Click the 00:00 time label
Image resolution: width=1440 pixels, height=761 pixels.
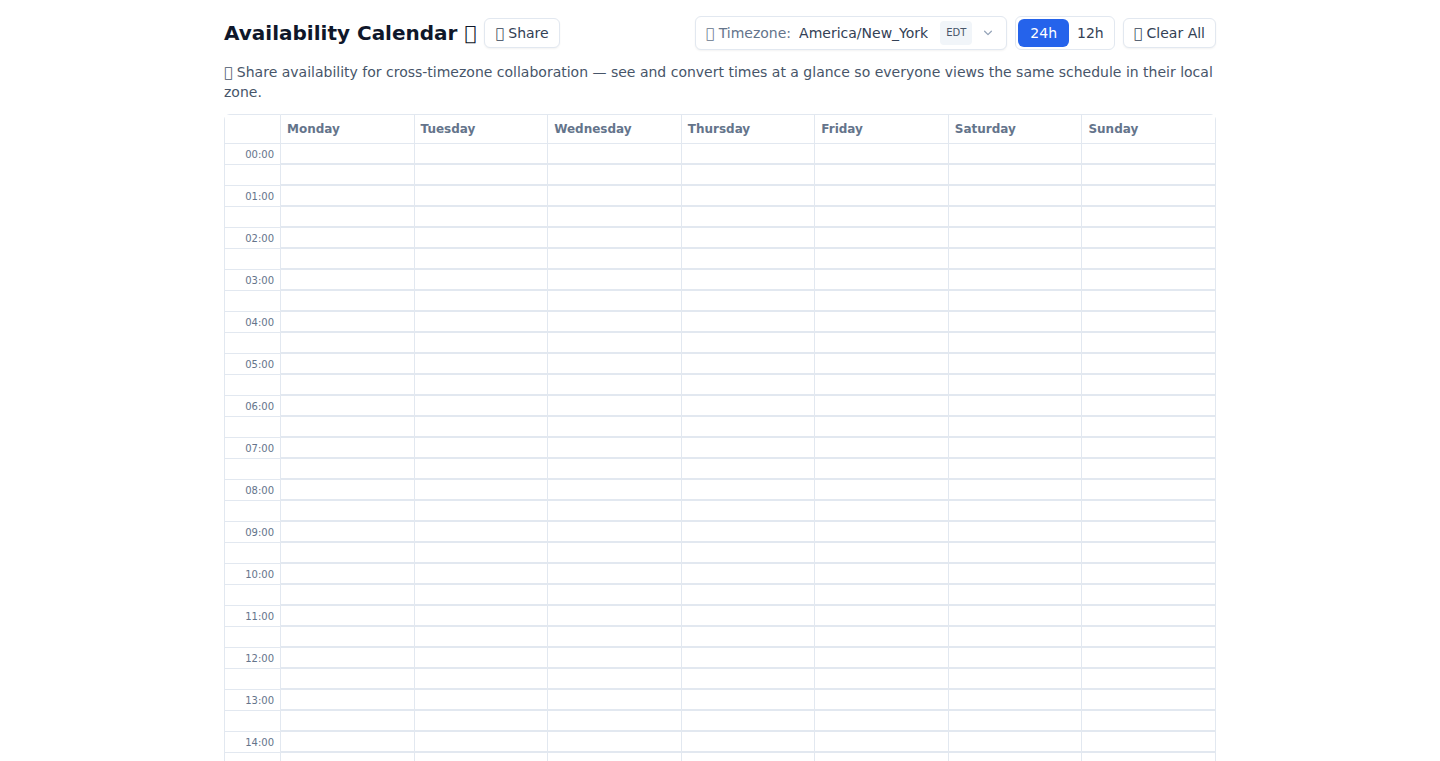click(259, 154)
